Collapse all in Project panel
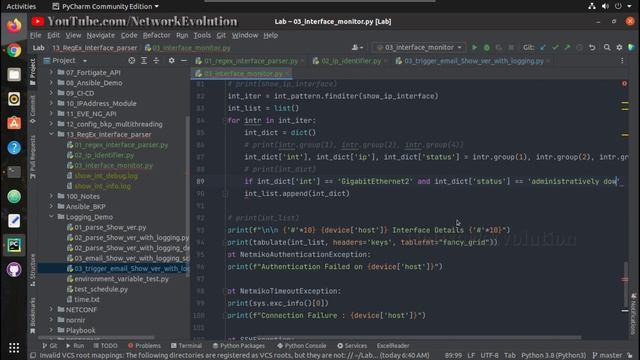The width and height of the screenshot is (640, 360). click(156, 60)
